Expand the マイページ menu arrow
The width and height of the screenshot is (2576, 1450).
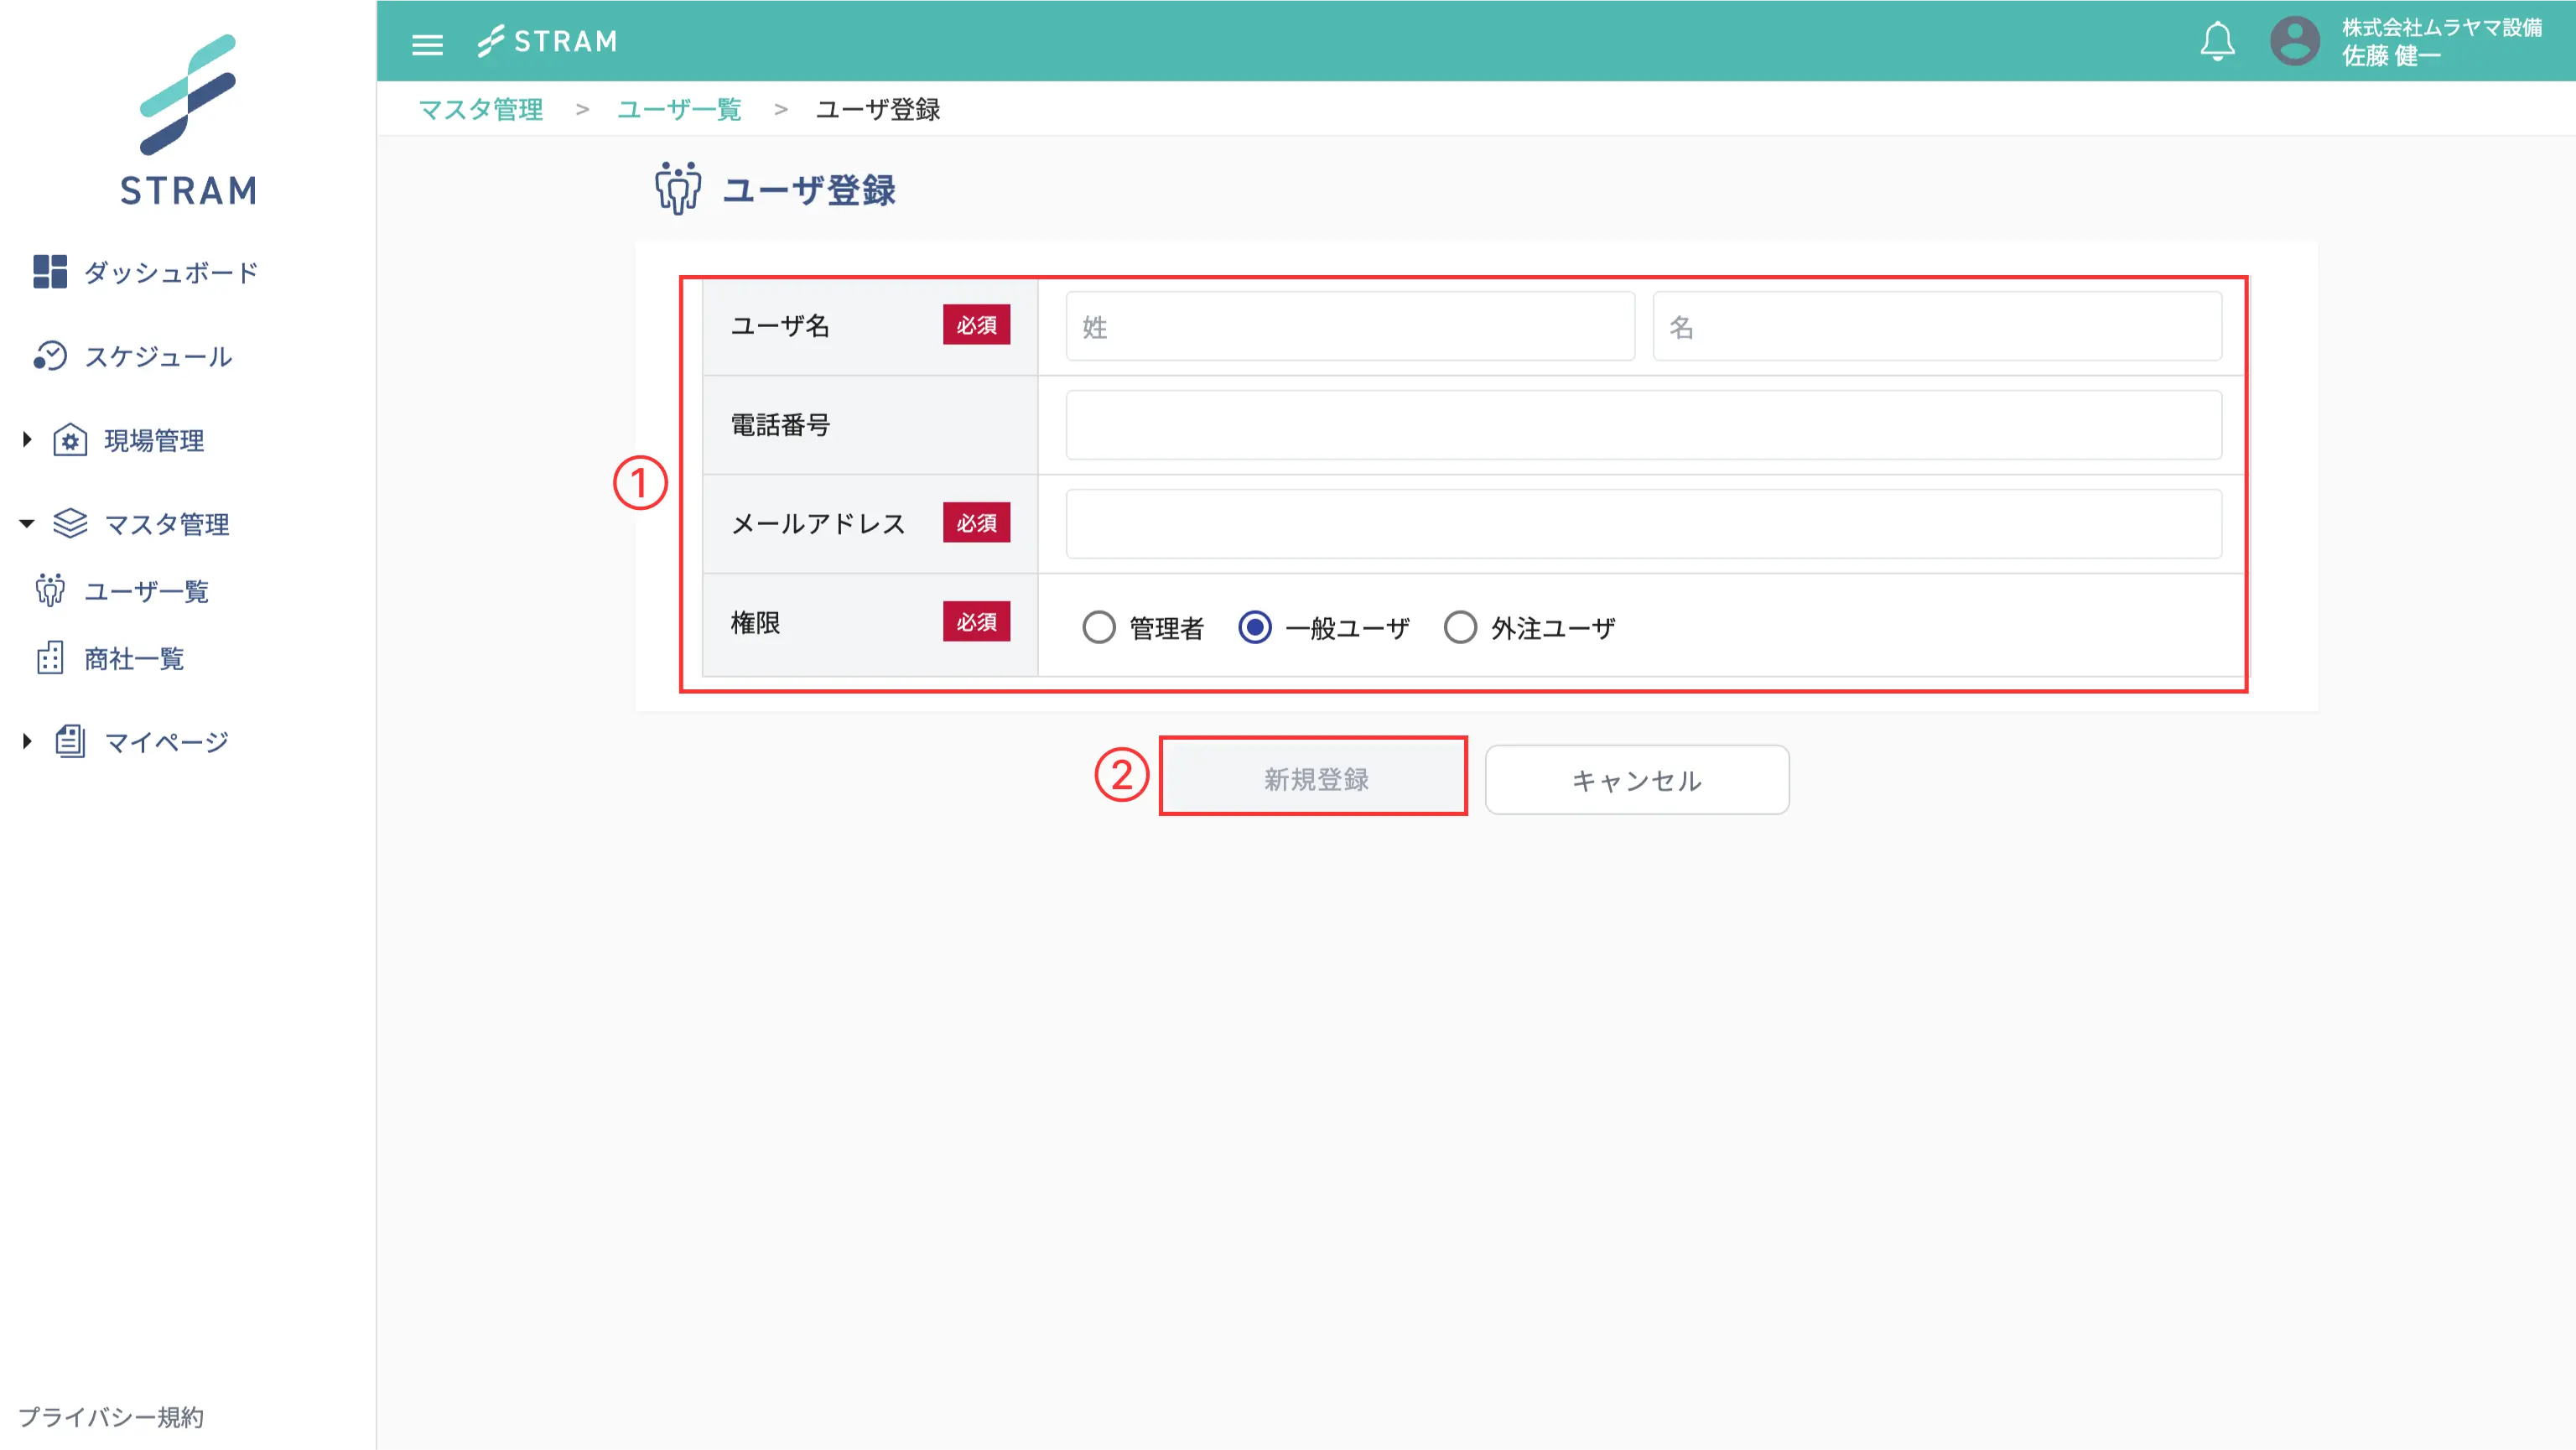27,741
